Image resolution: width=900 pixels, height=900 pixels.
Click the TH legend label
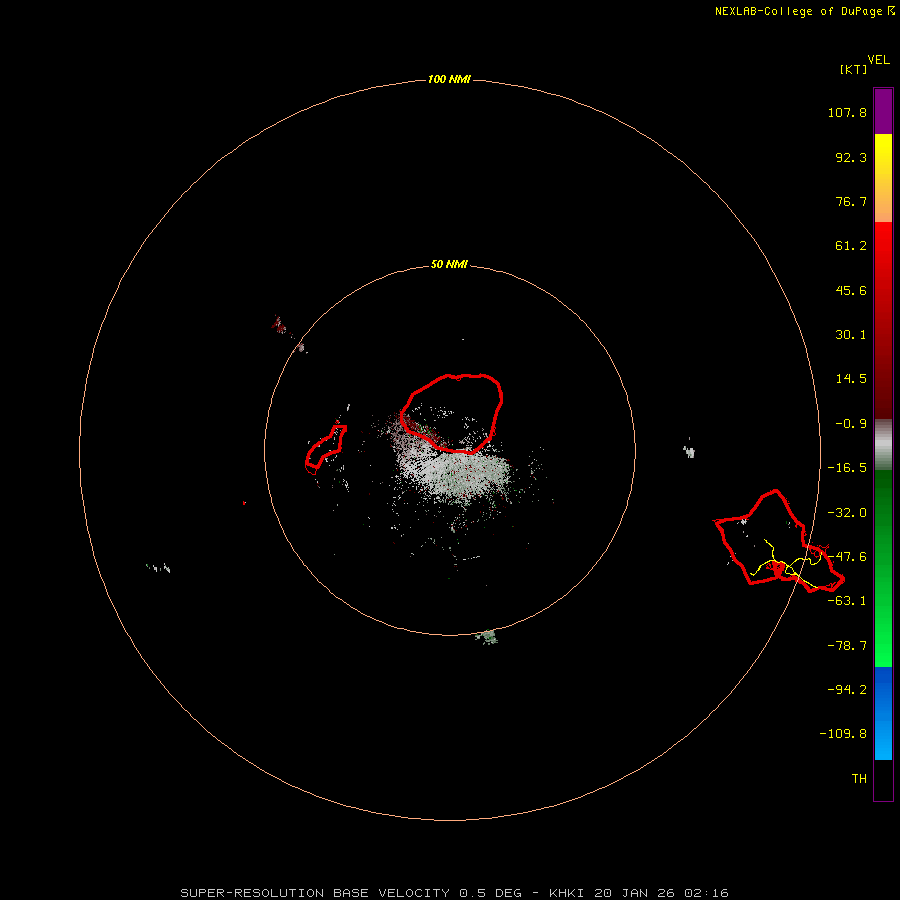(x=859, y=778)
